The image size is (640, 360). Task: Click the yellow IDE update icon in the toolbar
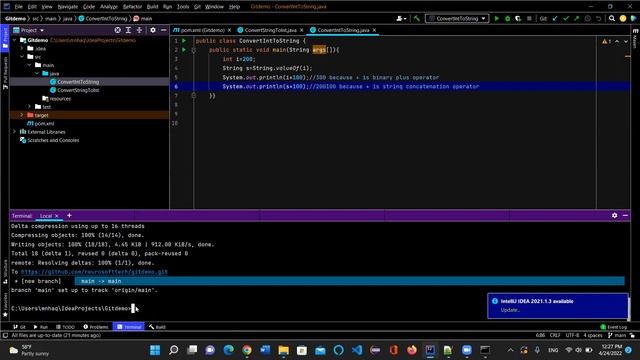pyautogui.click(x=623, y=18)
